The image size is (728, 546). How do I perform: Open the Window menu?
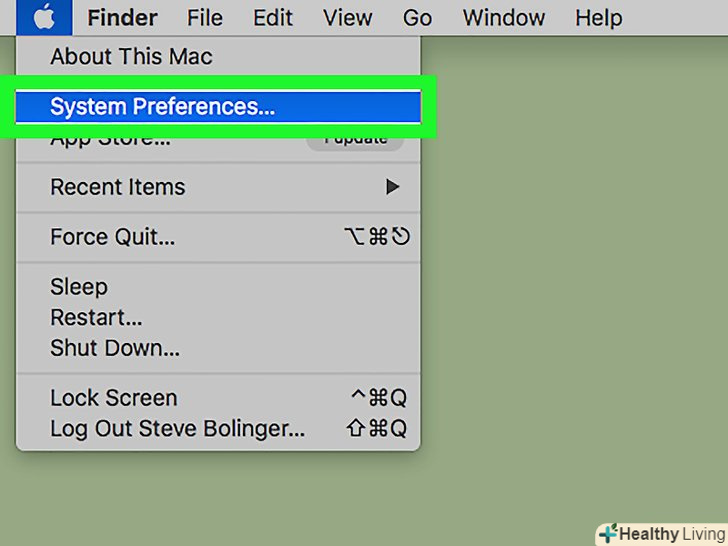click(502, 18)
